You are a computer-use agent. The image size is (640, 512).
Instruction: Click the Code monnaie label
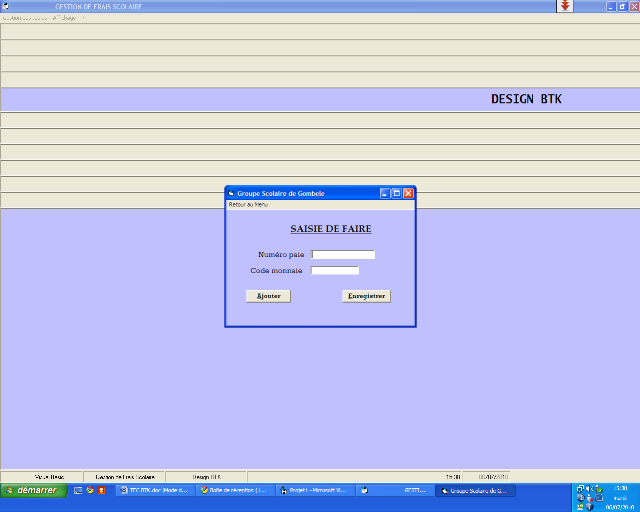pyautogui.click(x=276, y=270)
